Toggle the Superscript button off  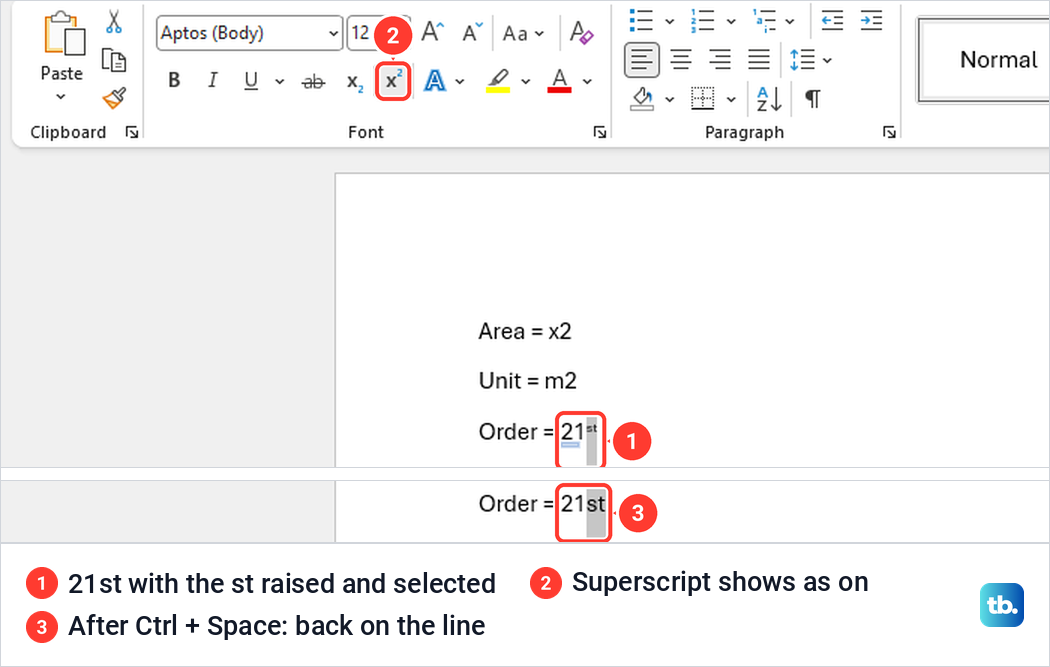tap(392, 81)
